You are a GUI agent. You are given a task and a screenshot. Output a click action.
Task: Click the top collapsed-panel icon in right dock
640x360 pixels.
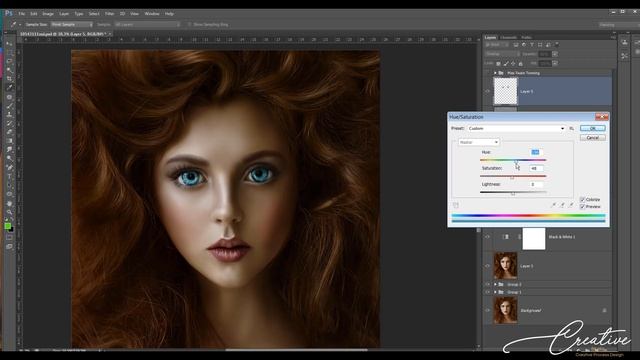pyautogui.click(x=624, y=42)
